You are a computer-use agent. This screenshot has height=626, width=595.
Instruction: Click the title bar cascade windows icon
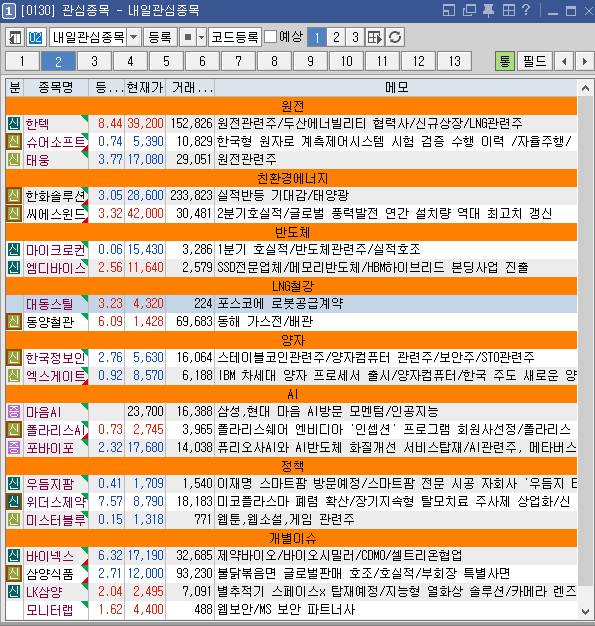[x=469, y=10]
